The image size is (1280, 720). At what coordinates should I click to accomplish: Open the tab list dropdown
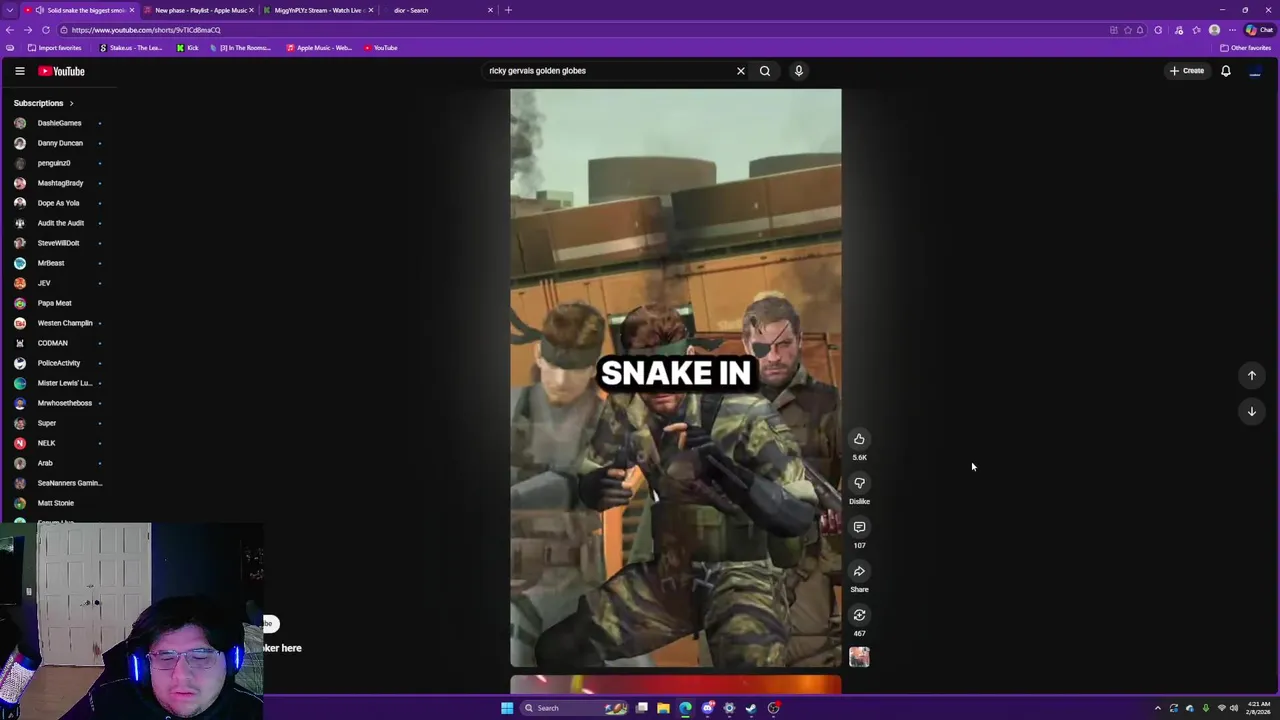pos(9,10)
